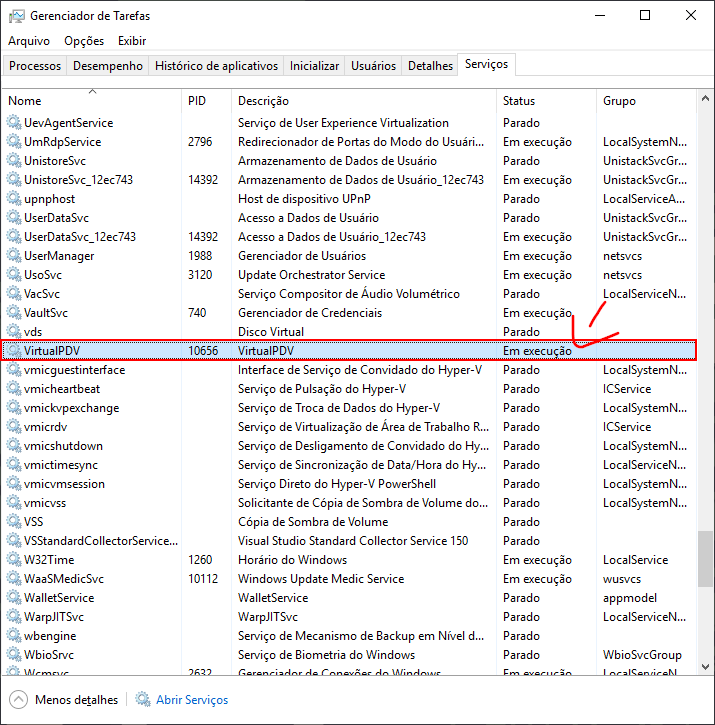The image size is (715, 725).
Task: Open the Histórico de aplicativos tab
Action: click(216, 66)
